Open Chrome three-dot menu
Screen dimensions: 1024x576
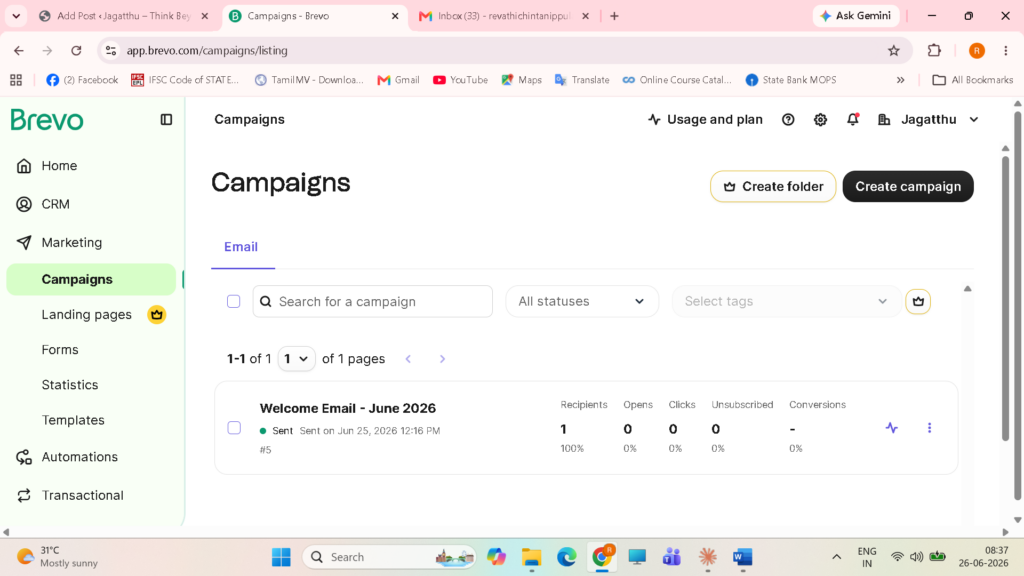tap(1006, 50)
